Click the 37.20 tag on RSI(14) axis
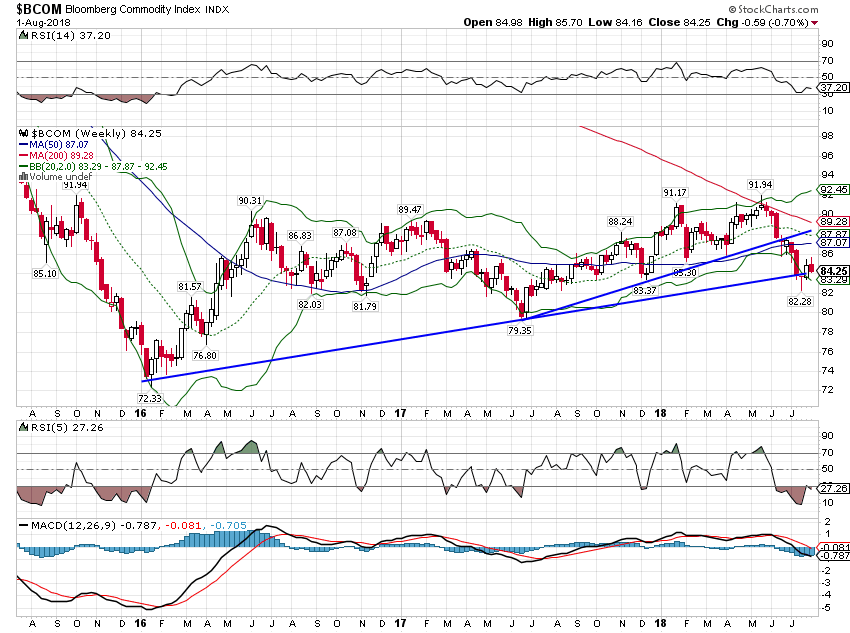 [834, 87]
